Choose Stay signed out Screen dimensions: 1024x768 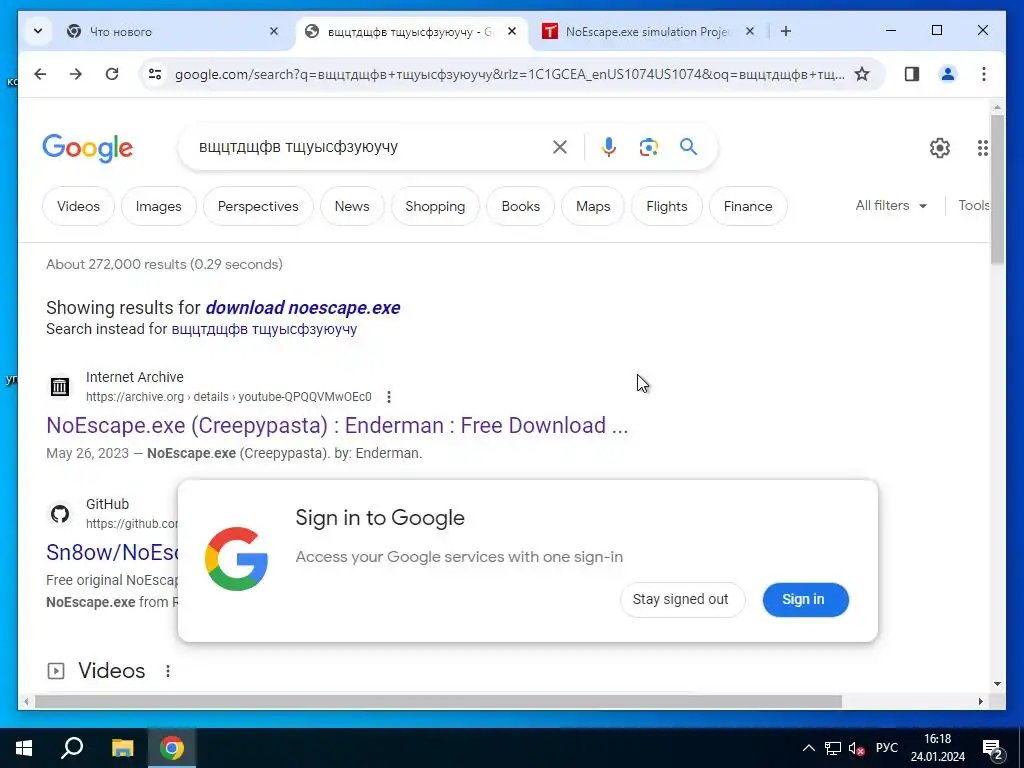click(682, 600)
